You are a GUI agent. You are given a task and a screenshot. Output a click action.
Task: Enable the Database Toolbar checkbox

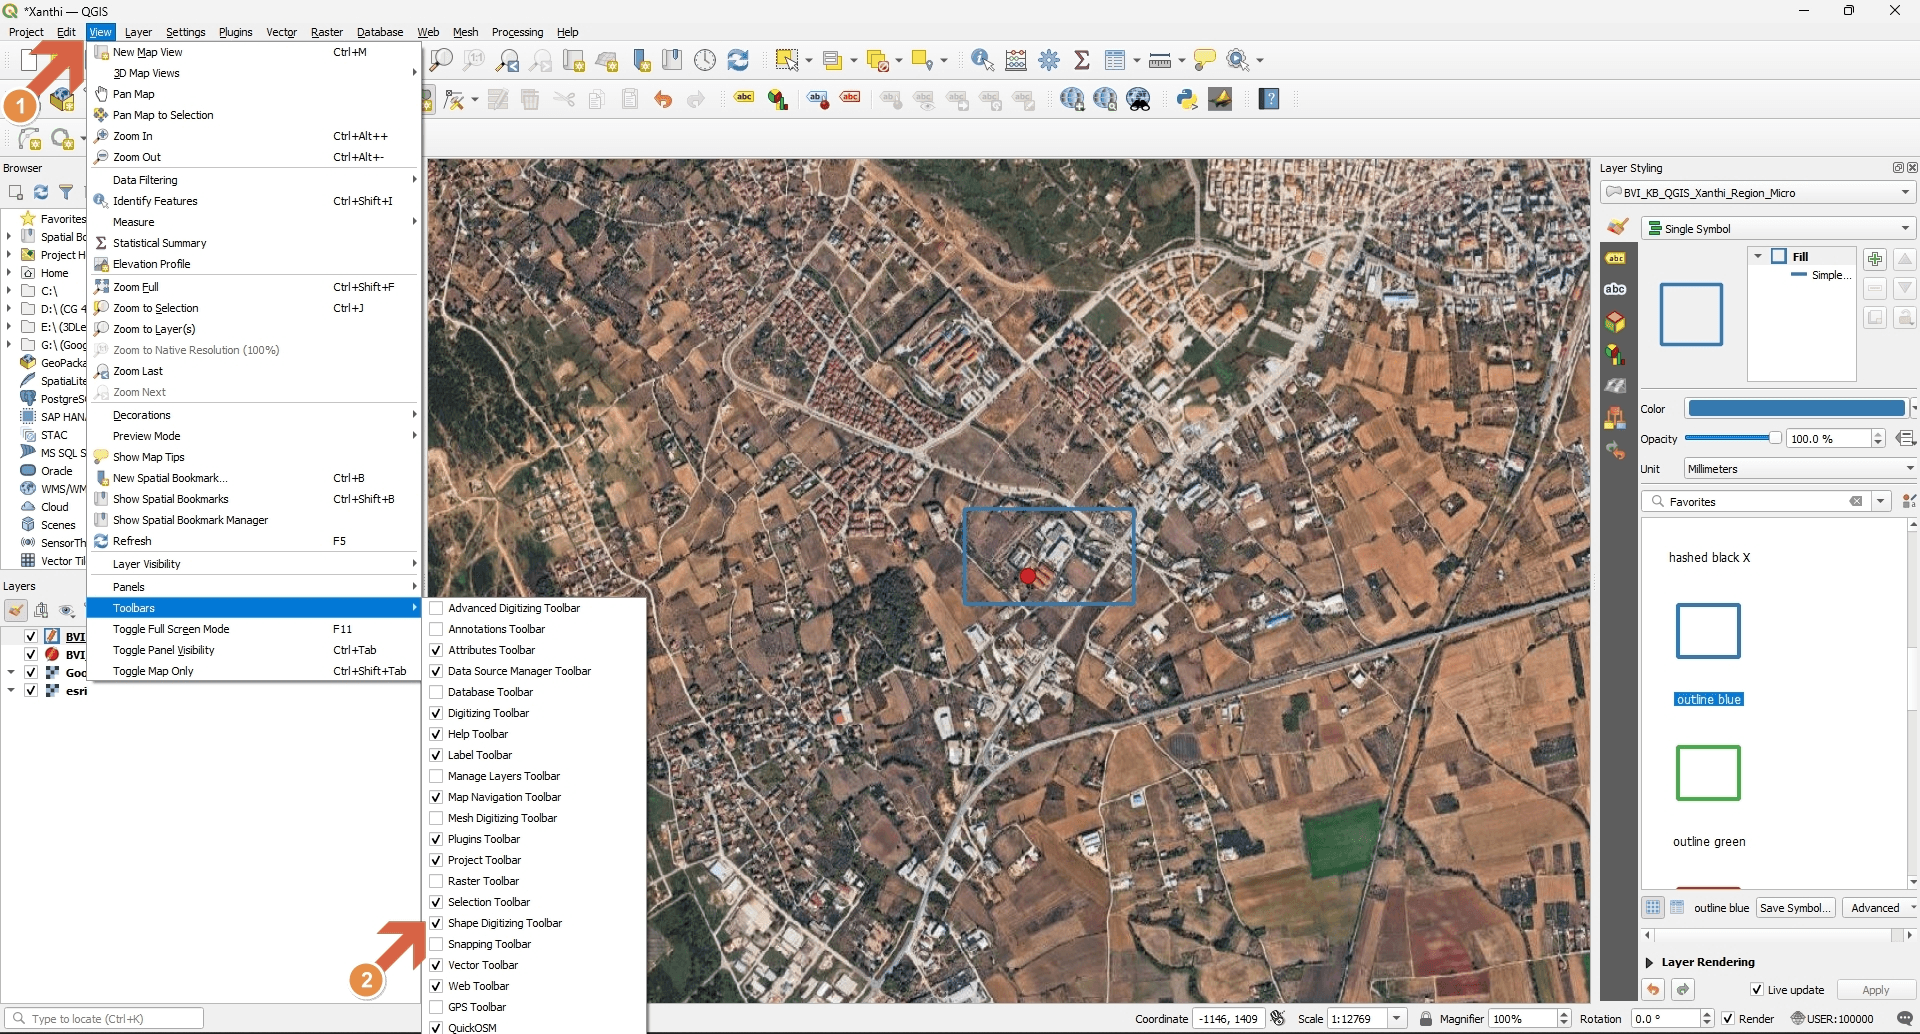[x=436, y=692]
